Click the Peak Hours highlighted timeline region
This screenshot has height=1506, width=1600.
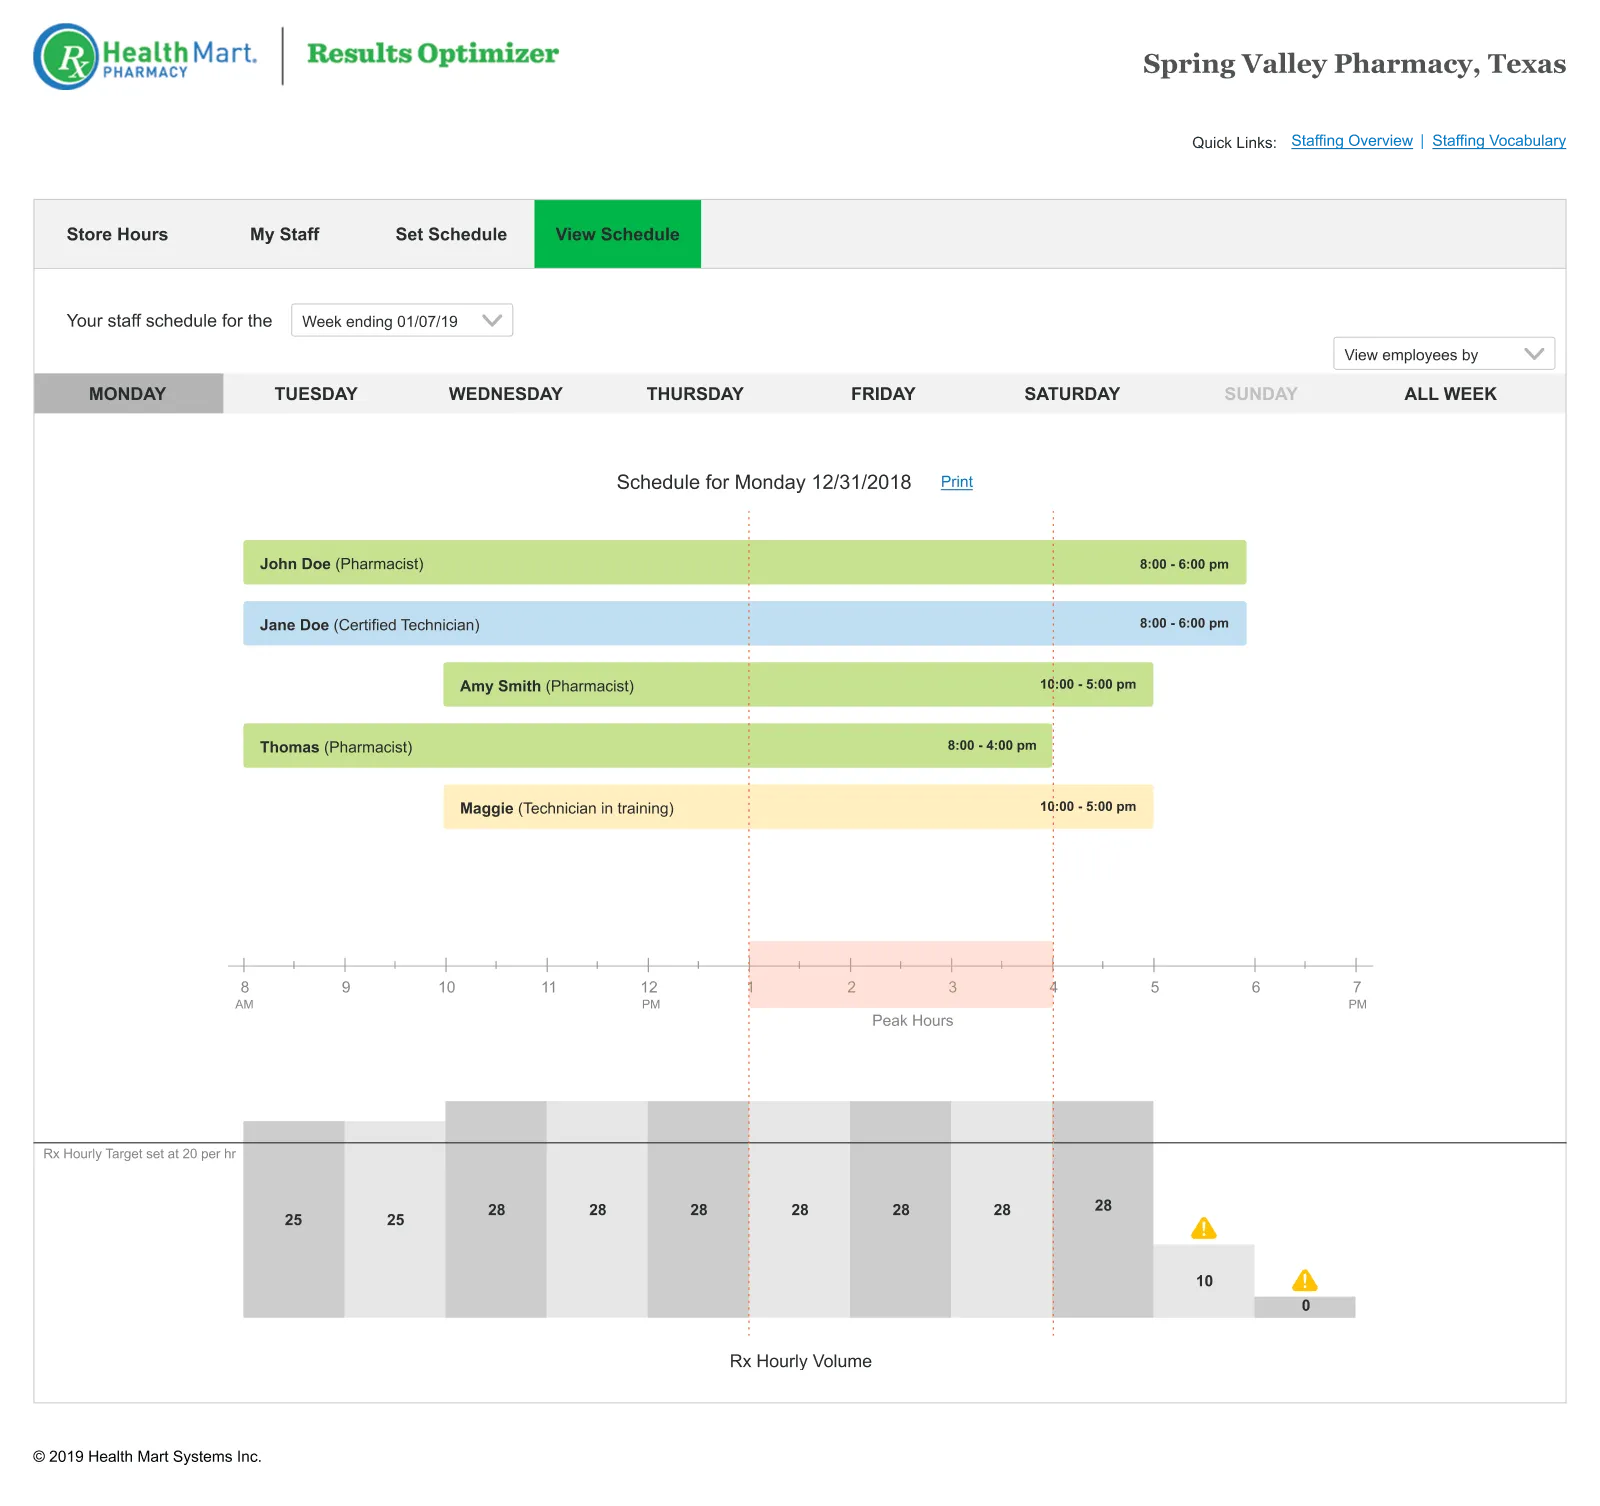(901, 974)
